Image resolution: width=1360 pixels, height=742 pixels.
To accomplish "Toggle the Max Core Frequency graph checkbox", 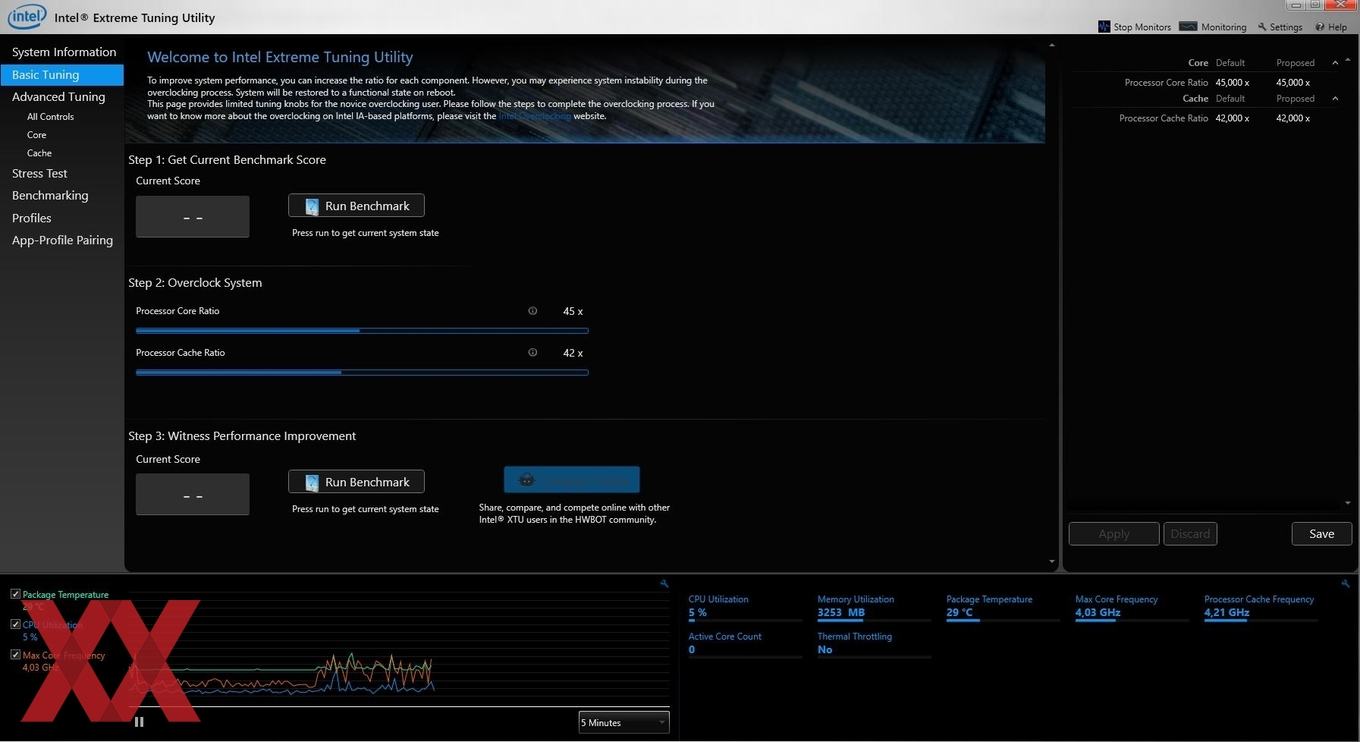I will pos(15,655).
